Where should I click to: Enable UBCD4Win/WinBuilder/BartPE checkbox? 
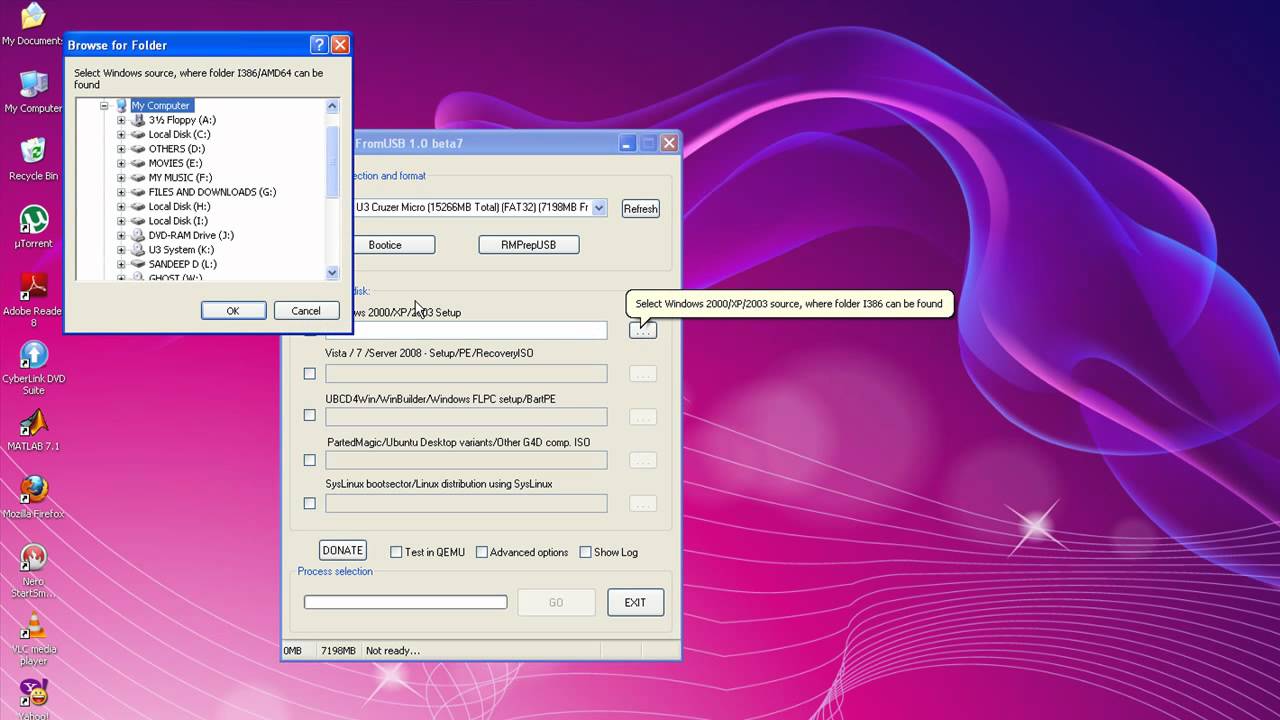pos(310,415)
